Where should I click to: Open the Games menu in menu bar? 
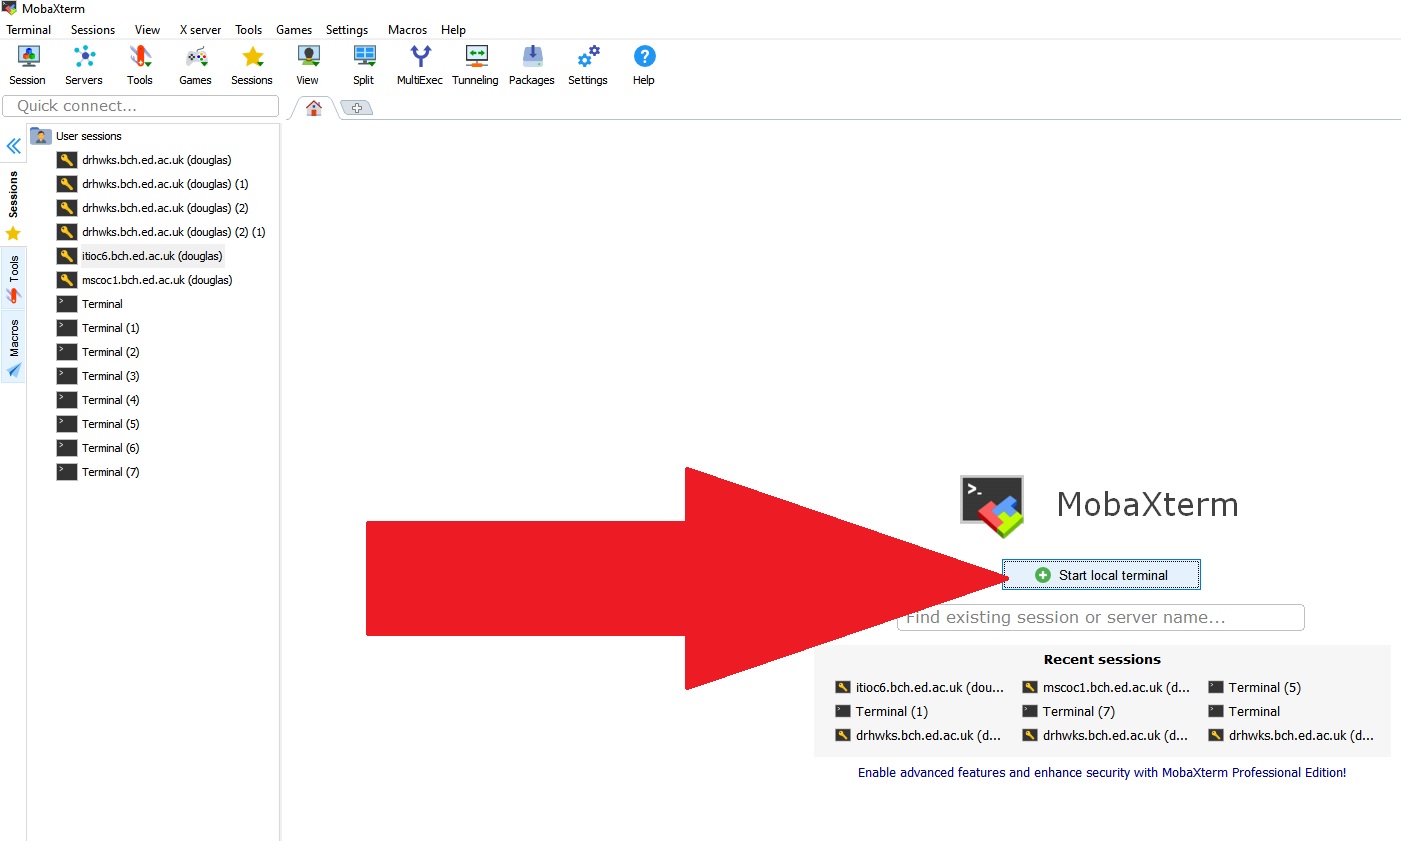coord(294,30)
